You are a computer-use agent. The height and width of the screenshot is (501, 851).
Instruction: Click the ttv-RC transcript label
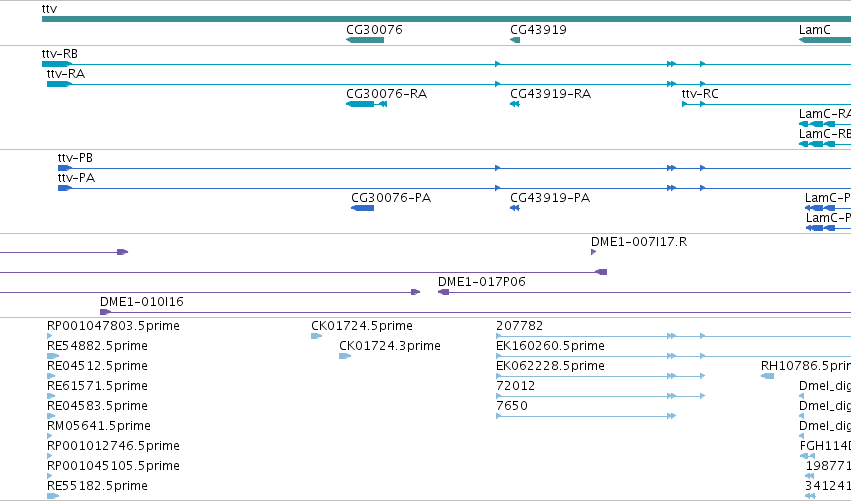700,94
